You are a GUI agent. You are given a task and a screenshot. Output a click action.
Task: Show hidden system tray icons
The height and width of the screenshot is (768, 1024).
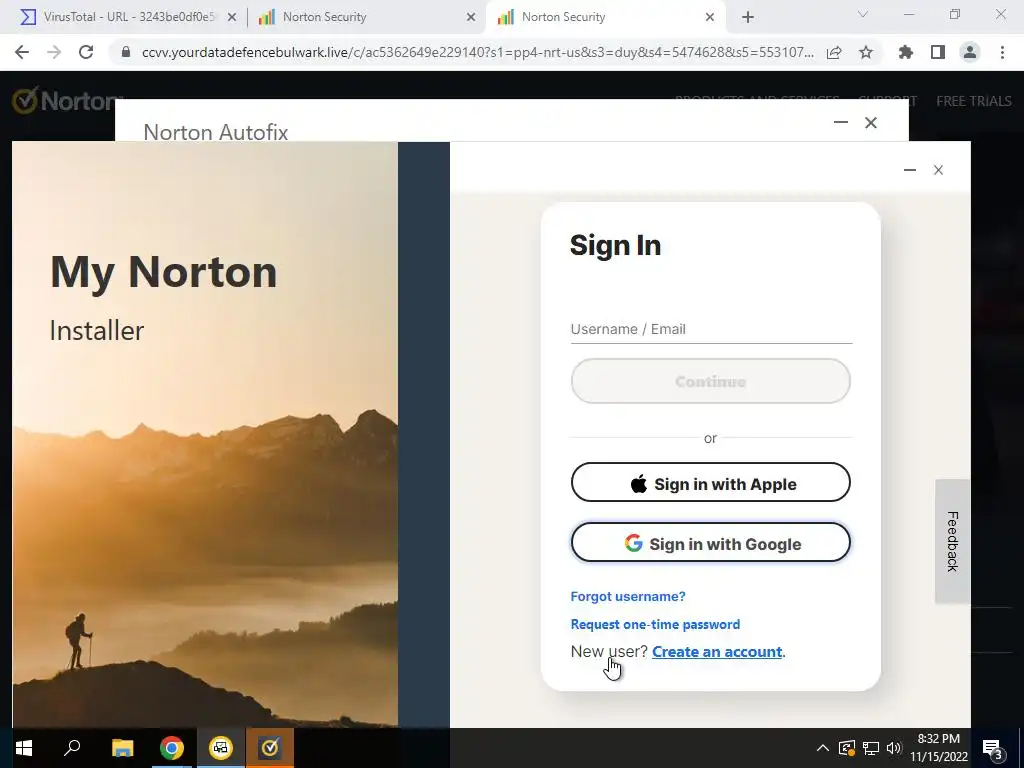point(823,748)
